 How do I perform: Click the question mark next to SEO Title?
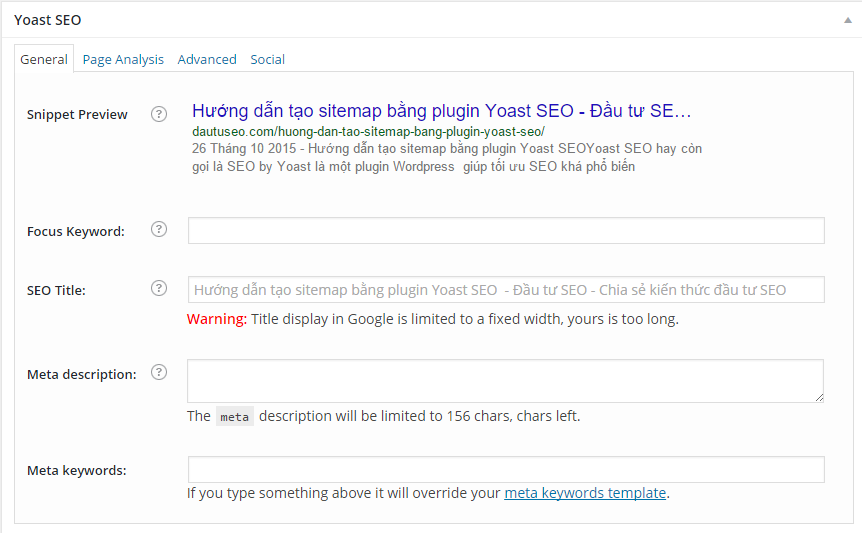pos(159,289)
